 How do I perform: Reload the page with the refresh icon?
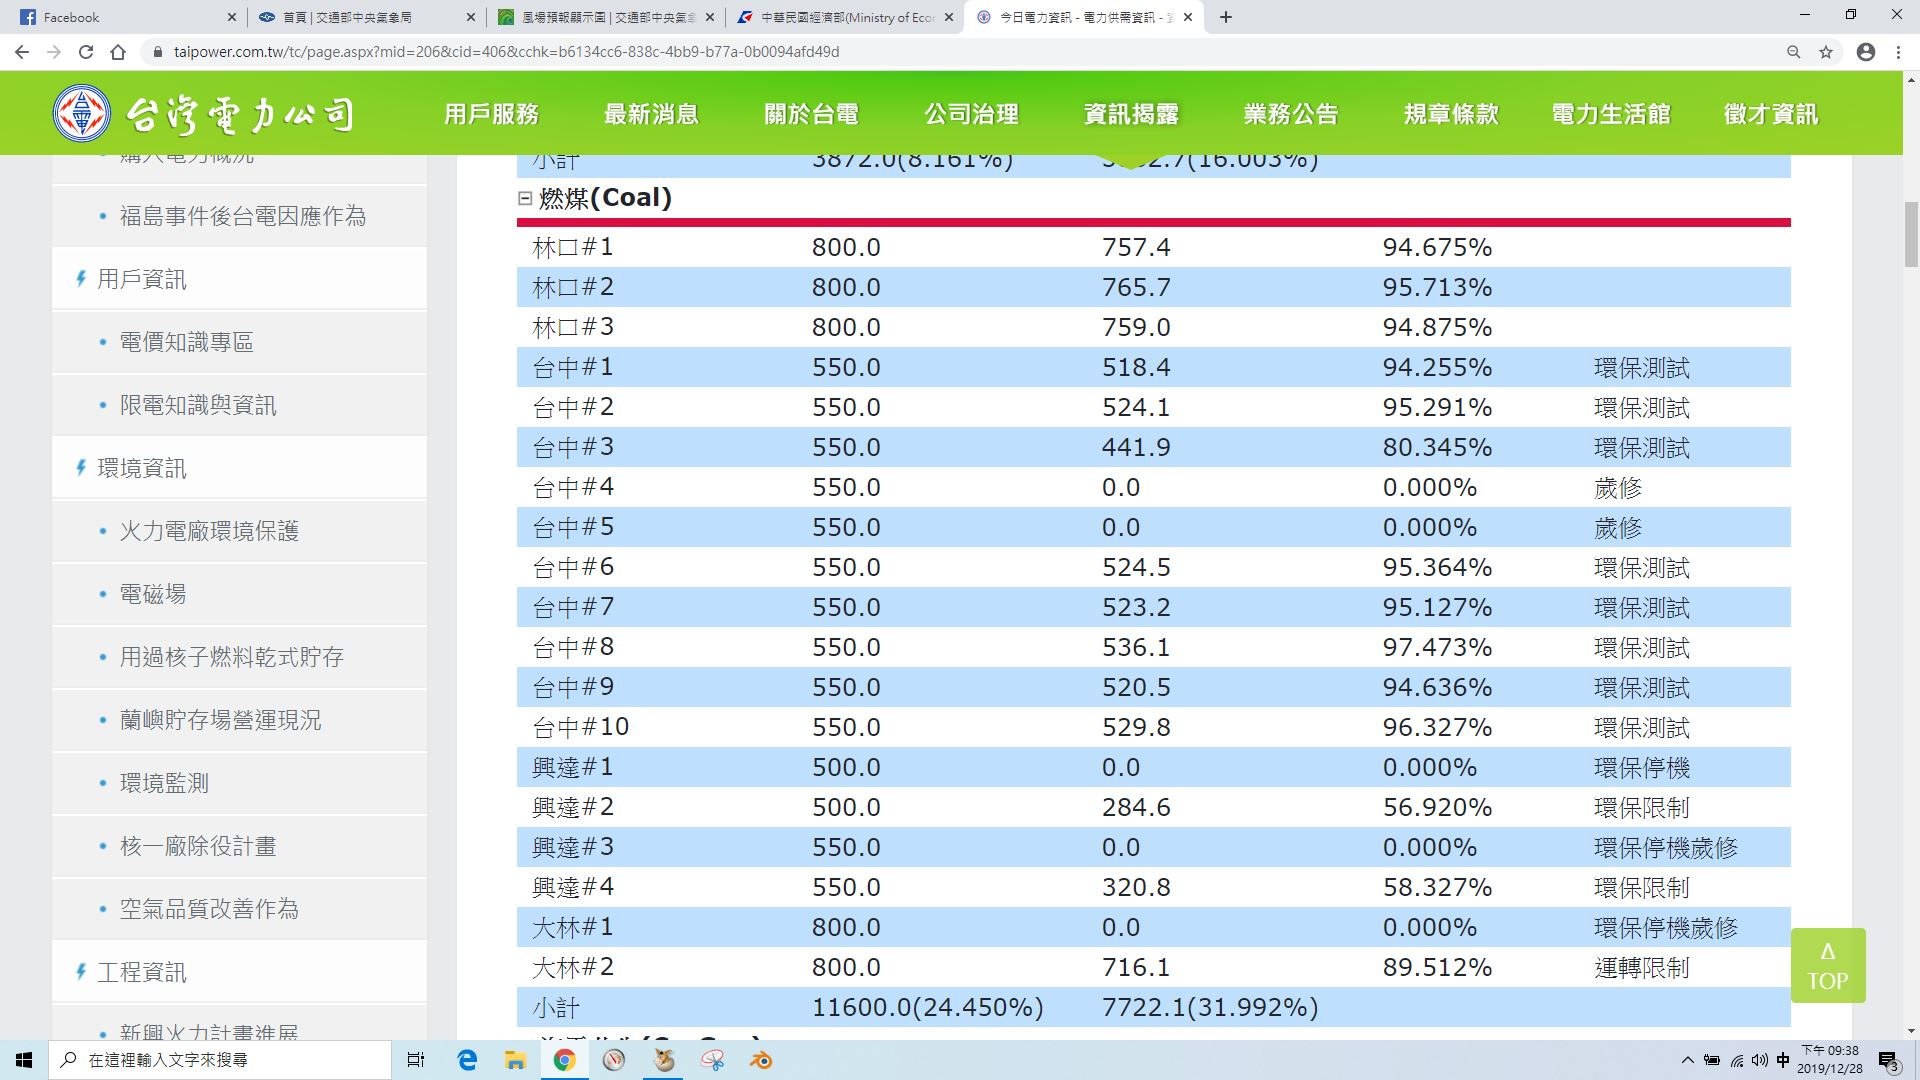click(x=86, y=52)
